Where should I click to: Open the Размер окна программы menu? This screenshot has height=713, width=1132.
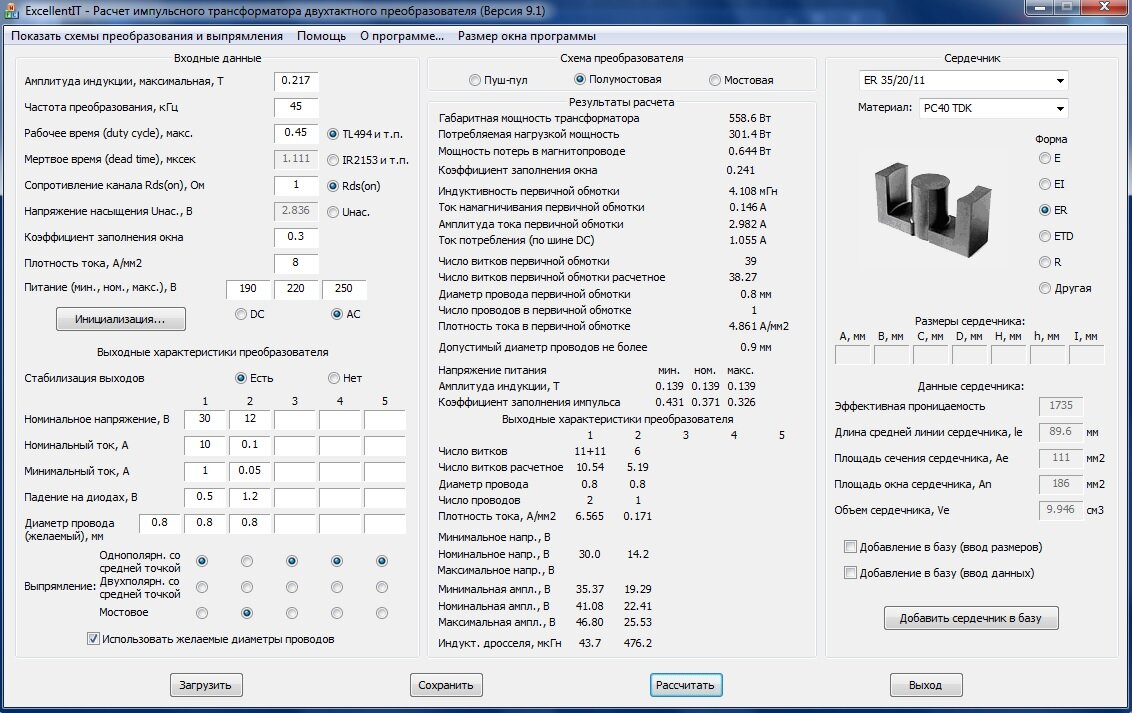point(527,36)
